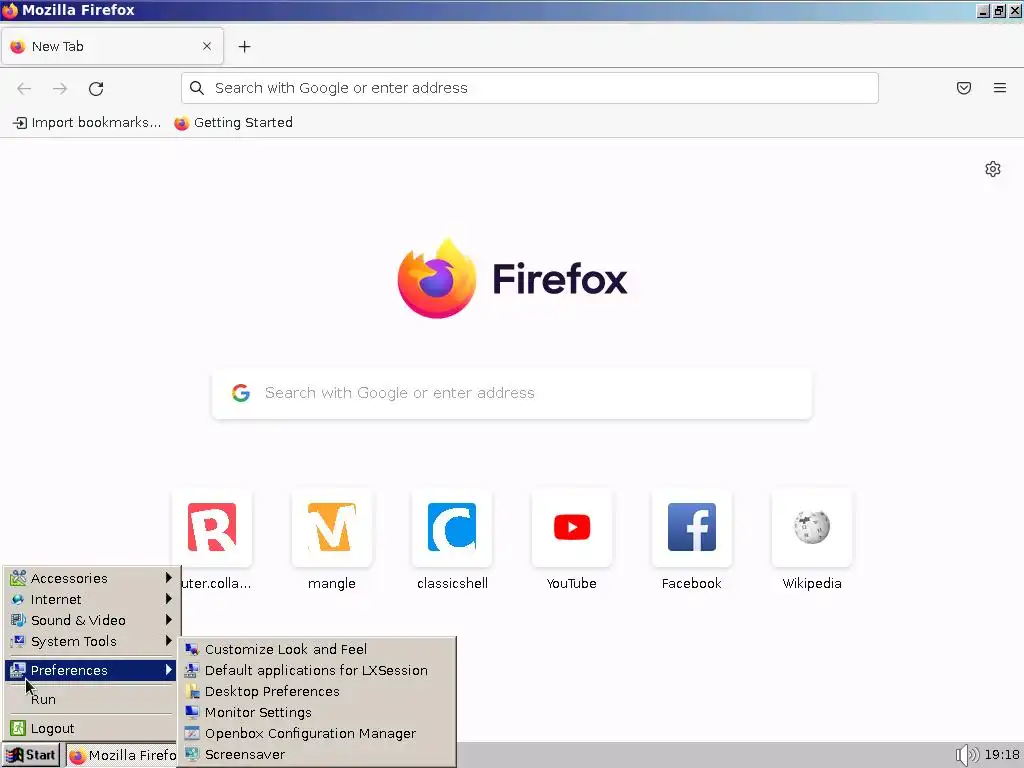
Task: Click the taskbar clock showing 19:18
Action: [x=1002, y=755]
